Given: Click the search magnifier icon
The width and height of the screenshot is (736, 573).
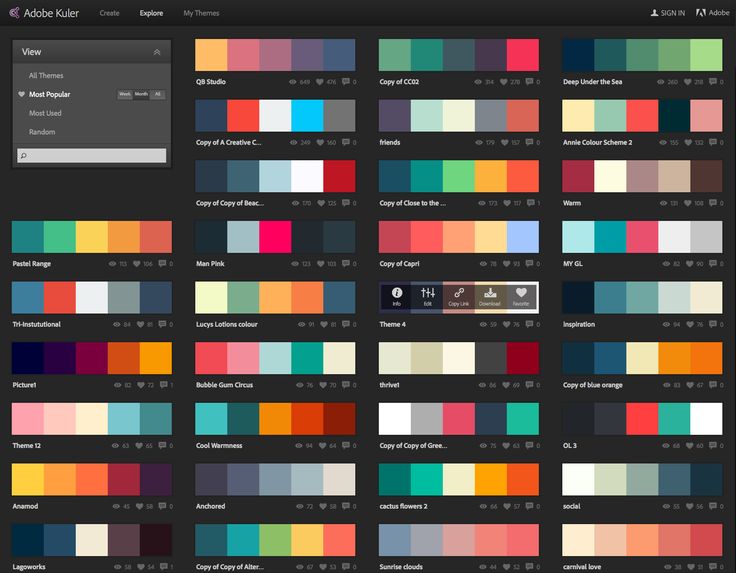Looking at the screenshot, I should click(x=23, y=155).
